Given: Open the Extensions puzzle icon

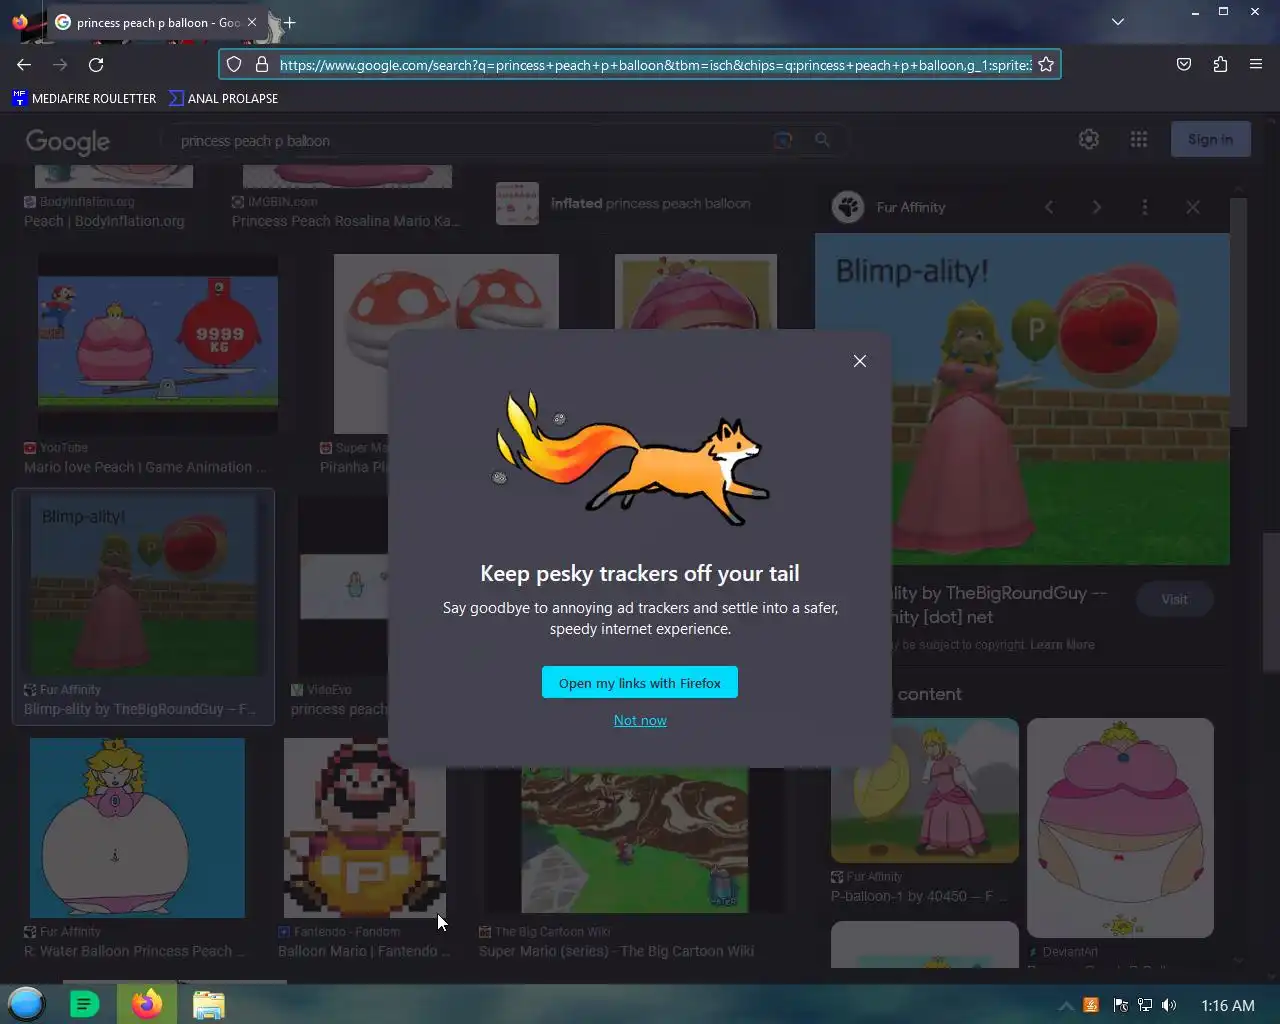Looking at the screenshot, I should (x=1220, y=64).
